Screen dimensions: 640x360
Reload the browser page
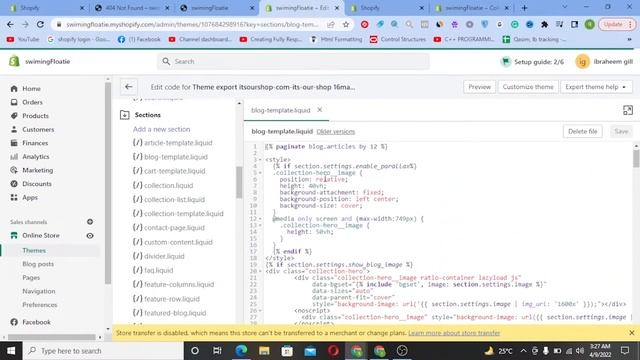[40, 24]
